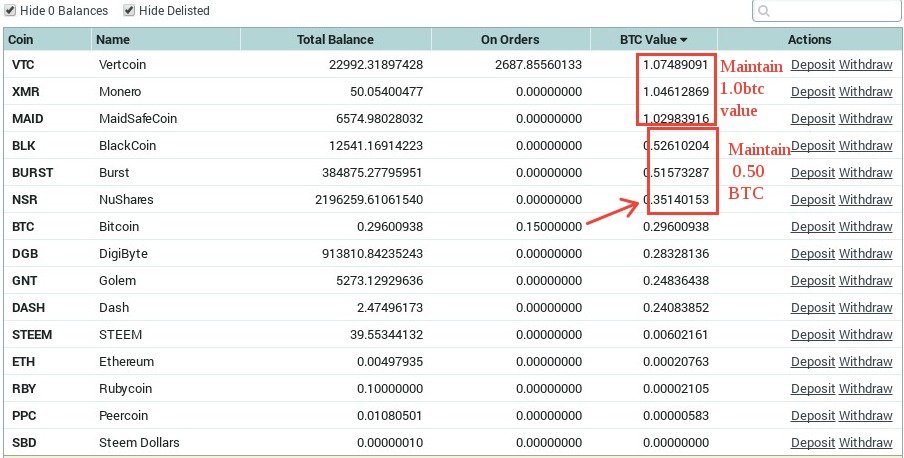Viewport: 904px width, 458px height.
Task: Select the BURST coin symbol
Action: [32, 172]
